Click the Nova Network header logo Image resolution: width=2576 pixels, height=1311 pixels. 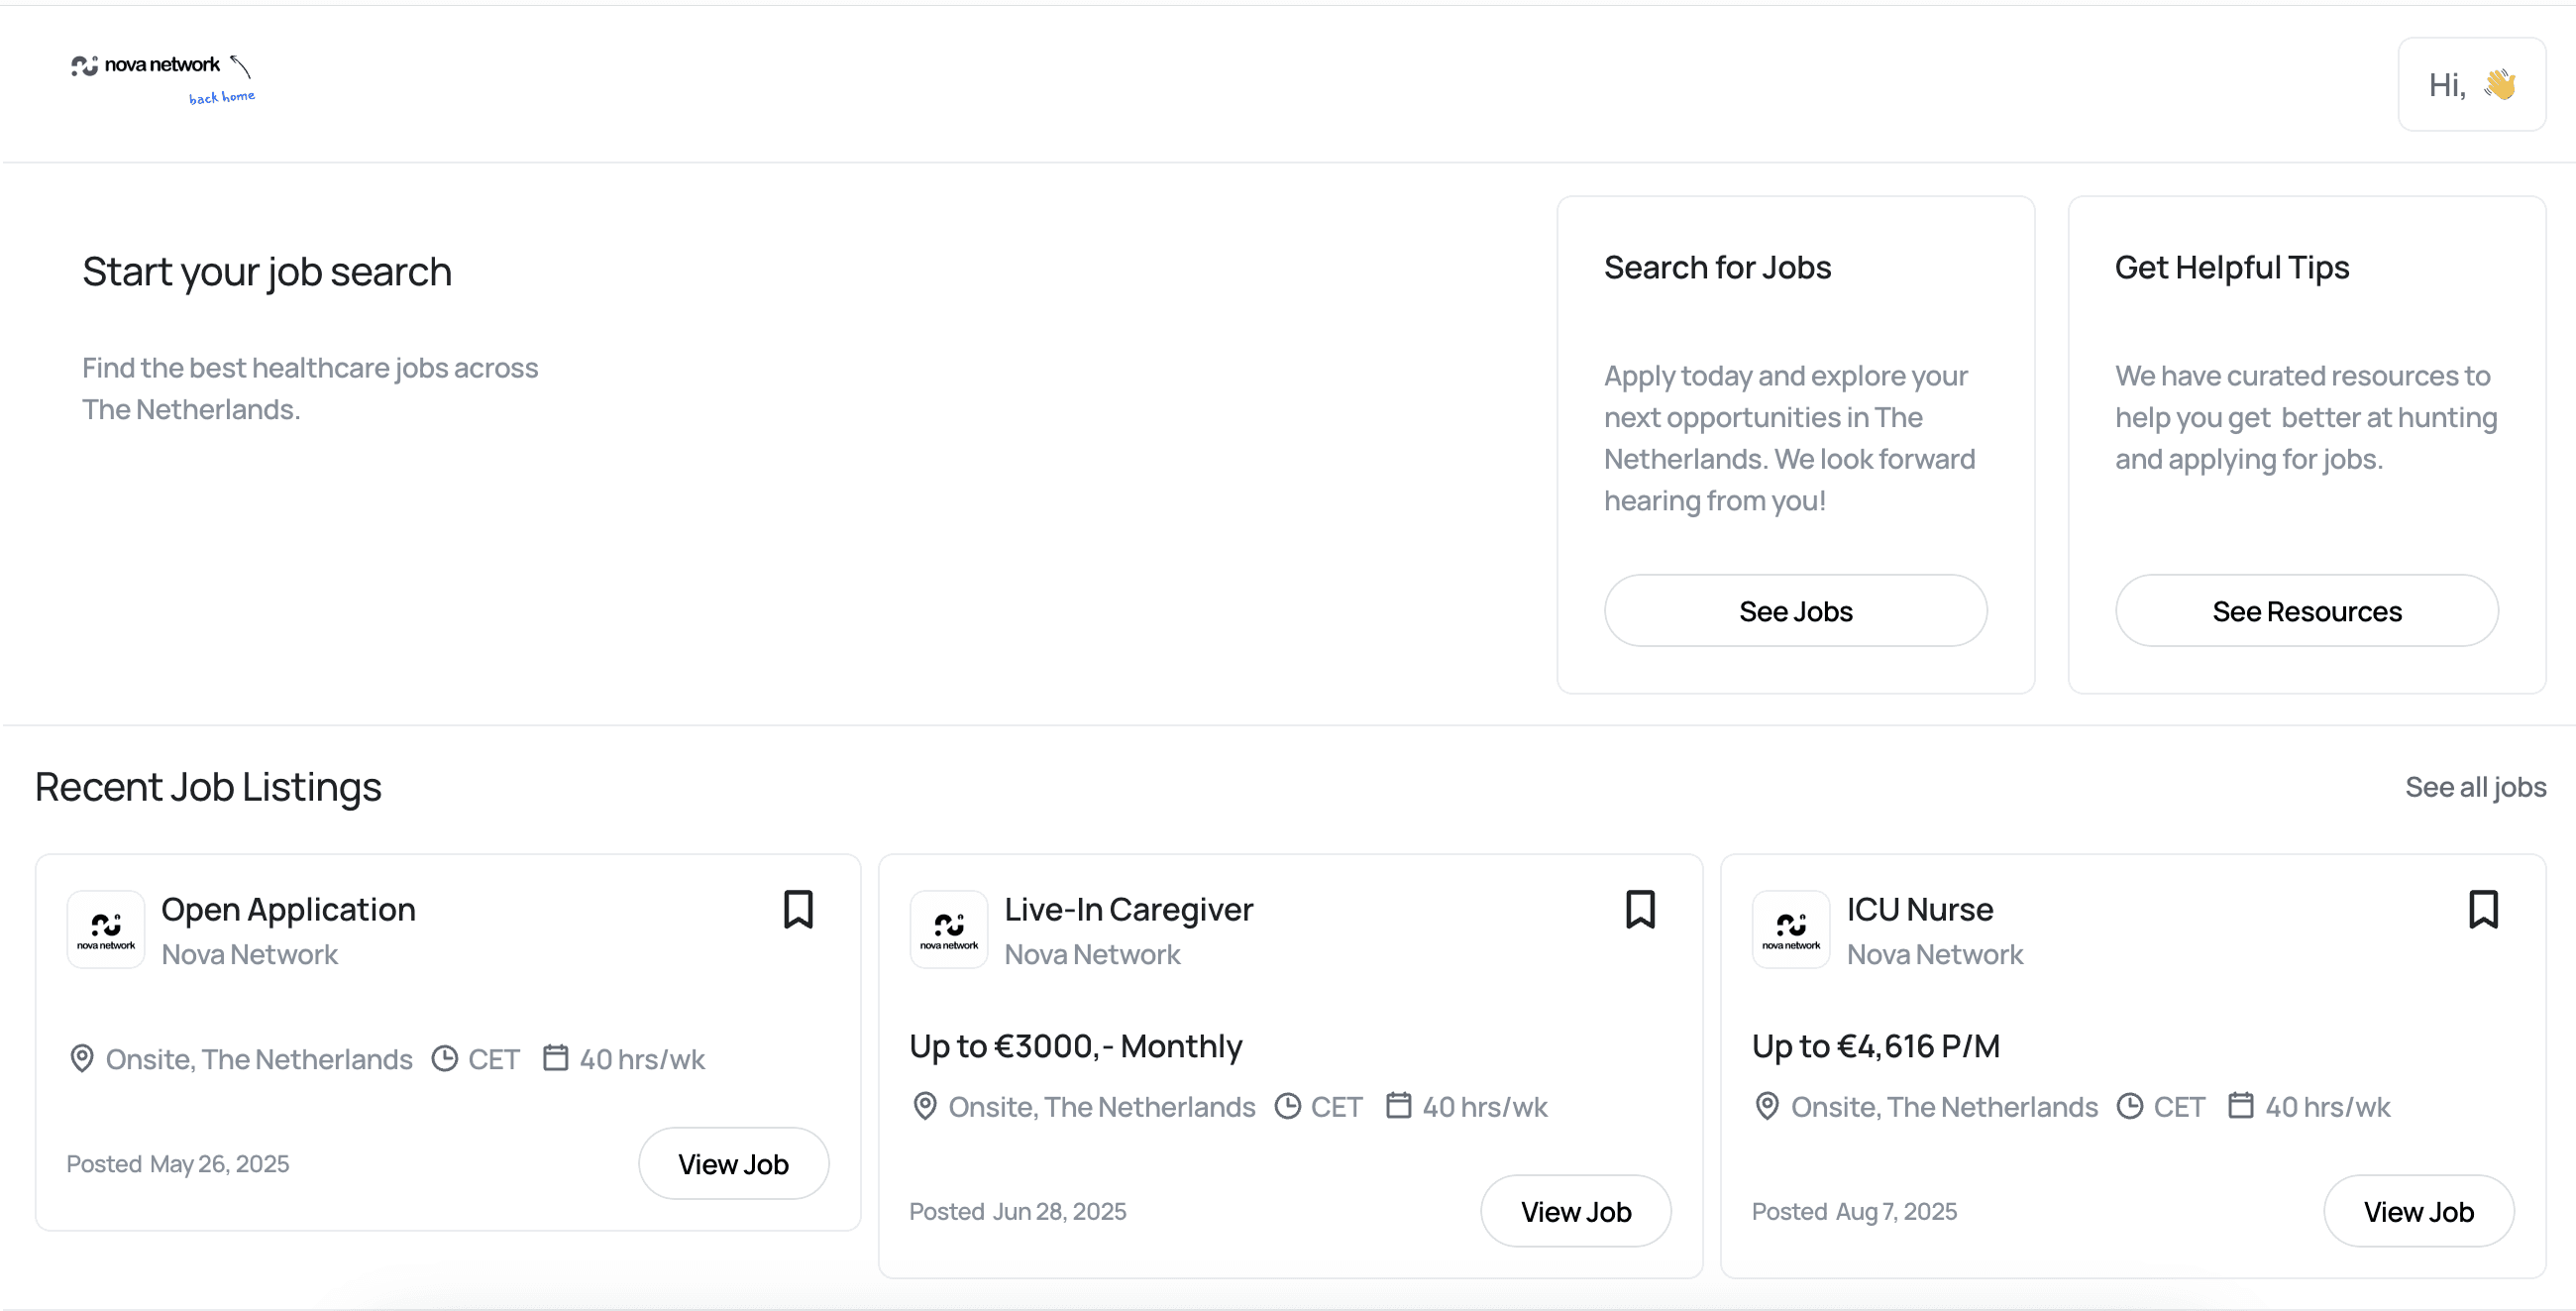[x=146, y=65]
